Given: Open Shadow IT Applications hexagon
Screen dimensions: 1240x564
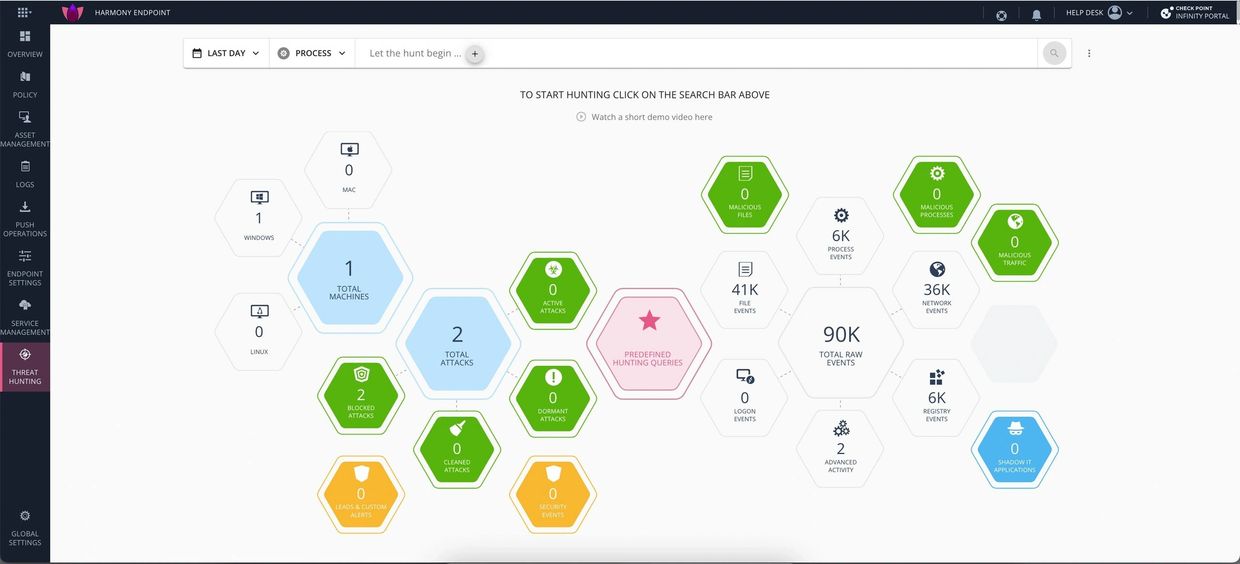Looking at the screenshot, I should click(x=1015, y=449).
